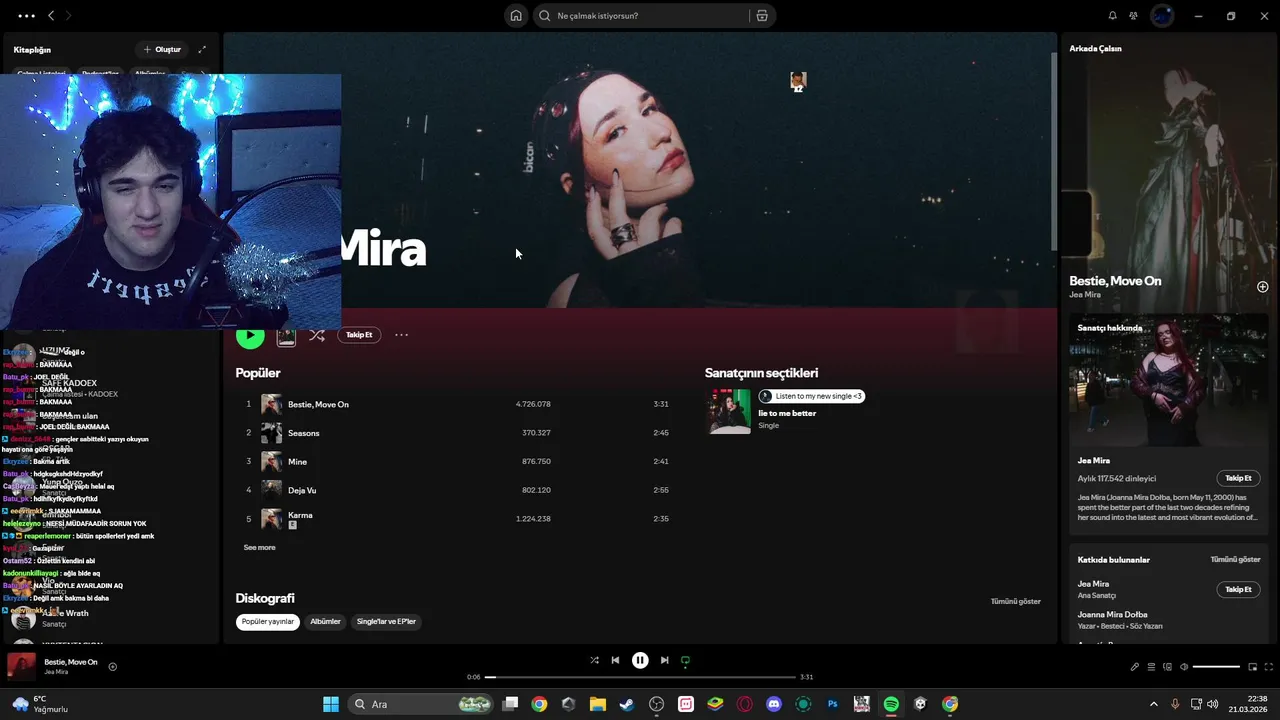Open Tümünü göster for Diskografi
Screen dimensions: 1280x720
click(x=1015, y=601)
